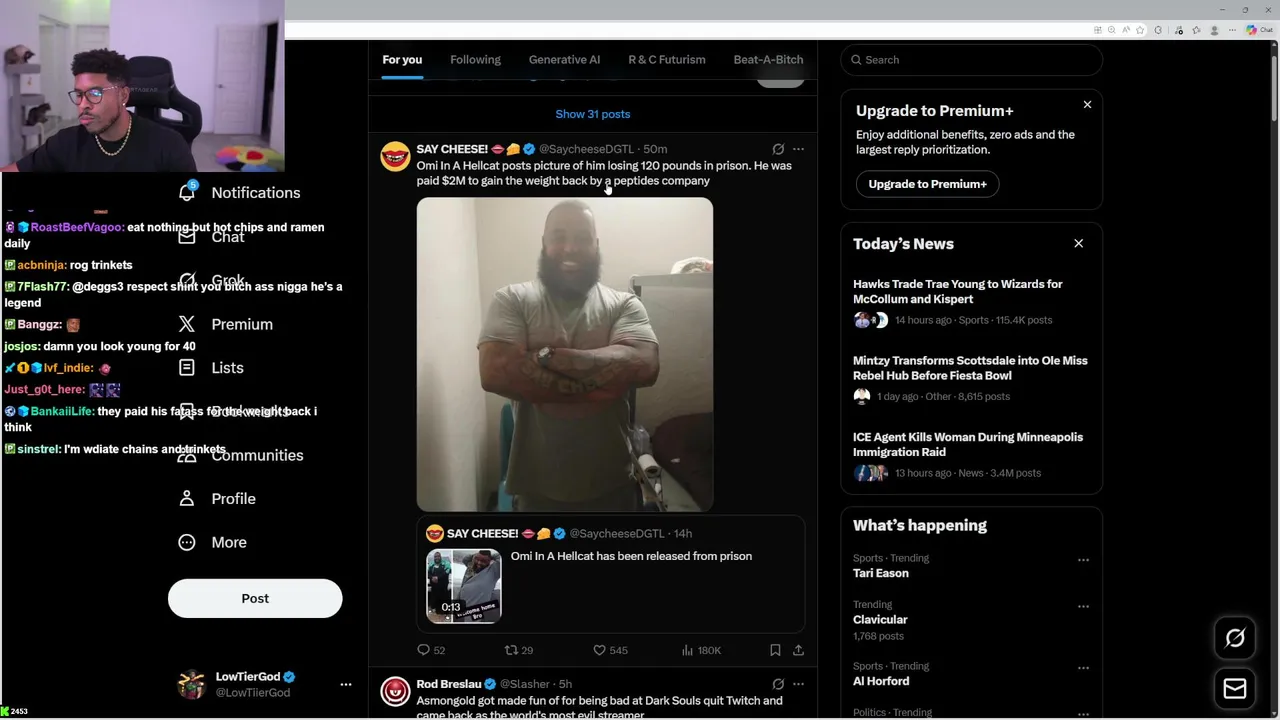Click the Rod Breslau profile avatar
This screenshot has width=1280, height=720.
click(x=395, y=691)
